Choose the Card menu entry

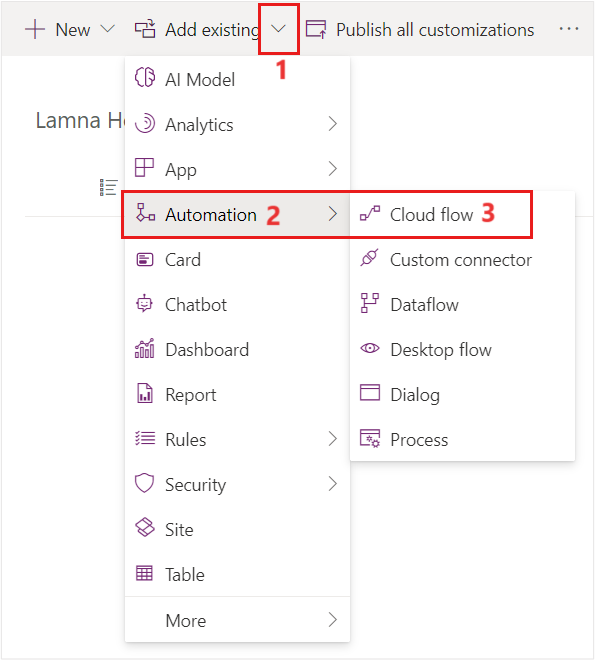pyautogui.click(x=237, y=259)
